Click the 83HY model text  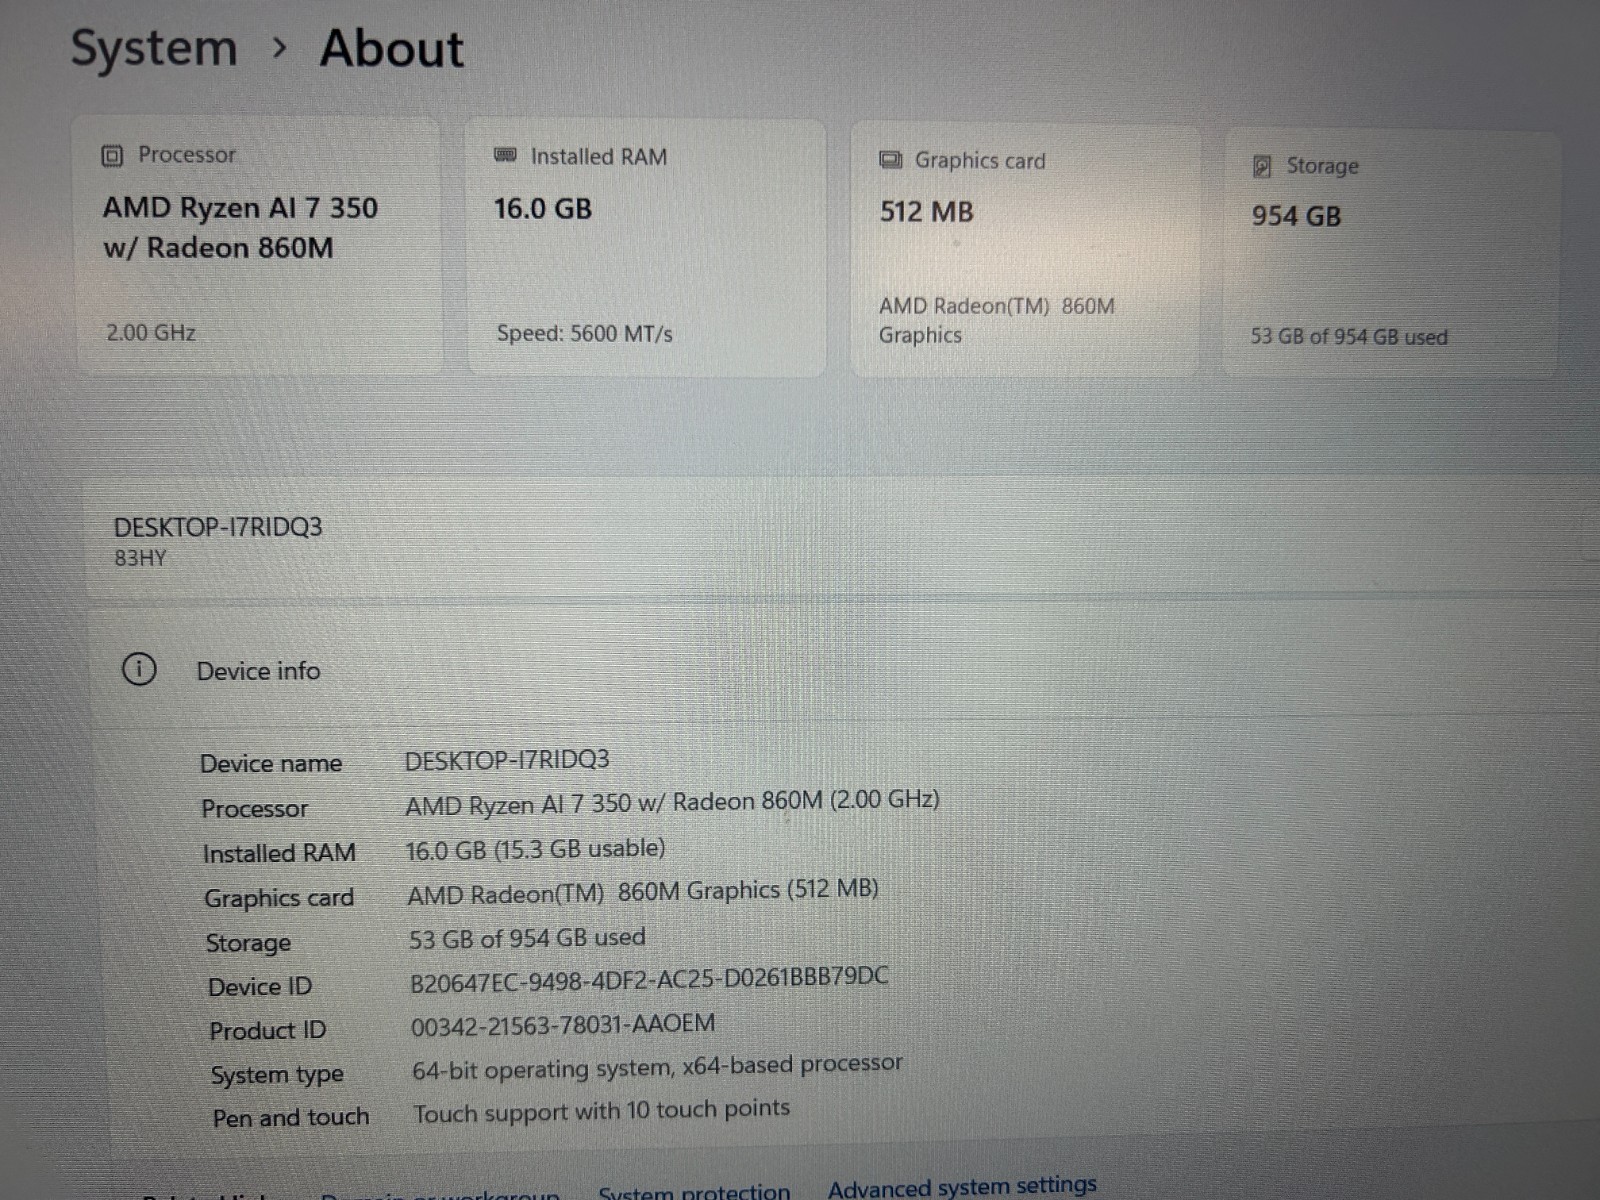click(x=140, y=558)
